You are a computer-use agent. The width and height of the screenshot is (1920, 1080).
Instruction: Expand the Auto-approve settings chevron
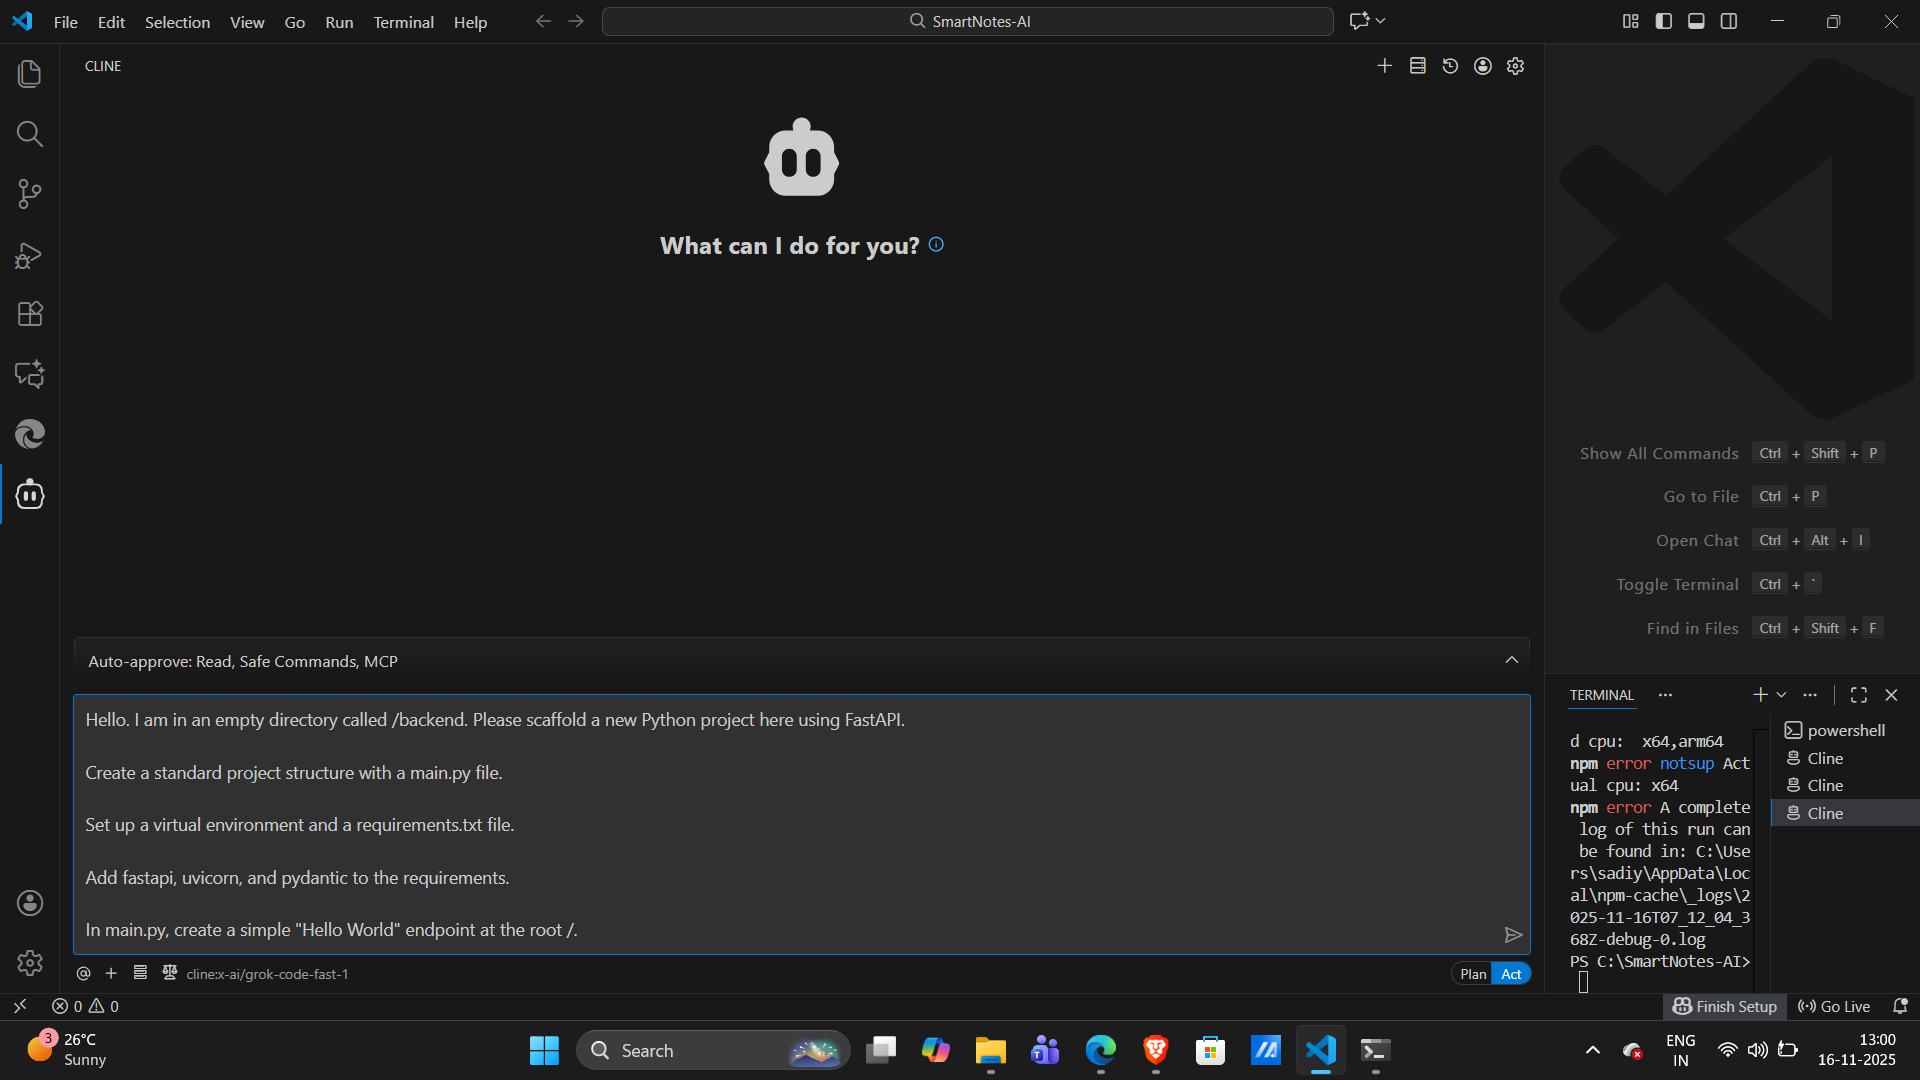pos(1511,660)
